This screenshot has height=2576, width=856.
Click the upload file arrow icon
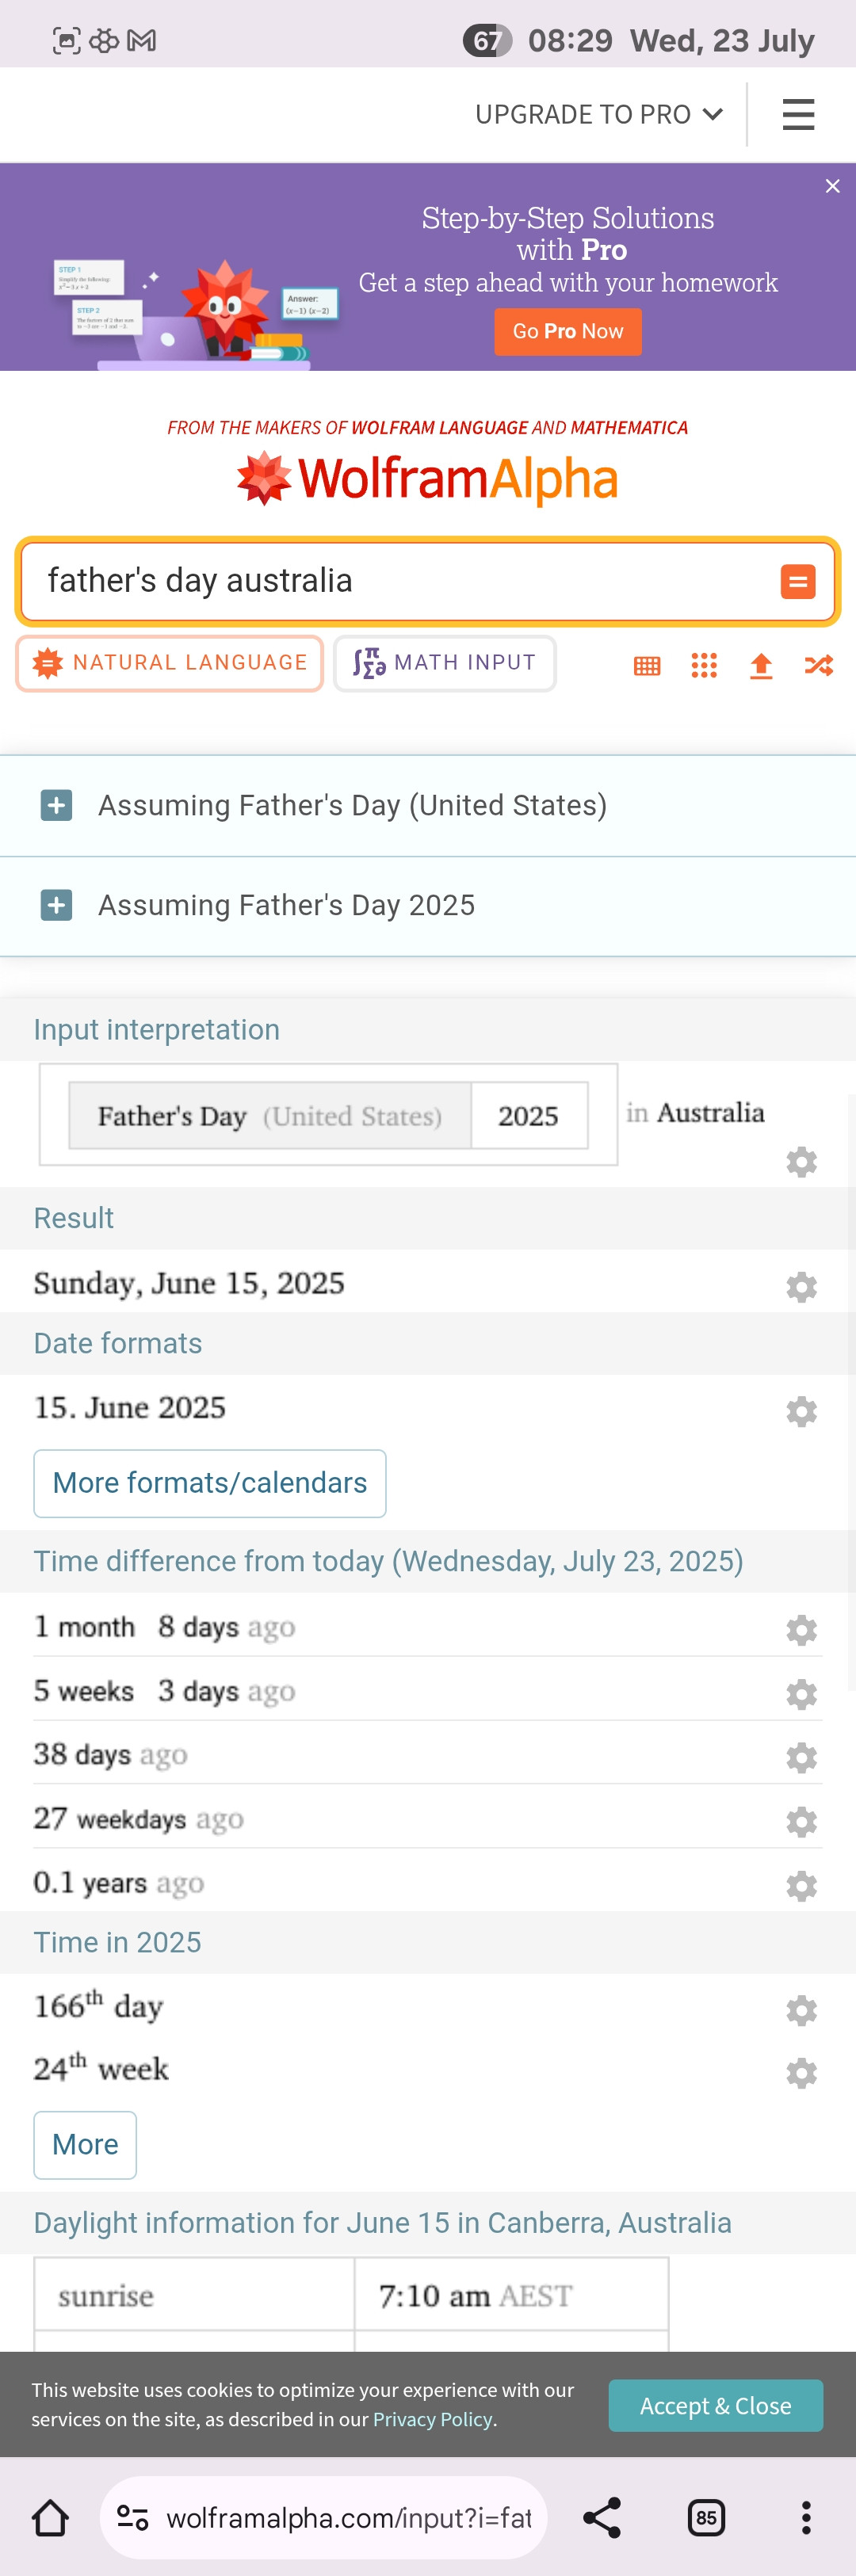coord(761,666)
